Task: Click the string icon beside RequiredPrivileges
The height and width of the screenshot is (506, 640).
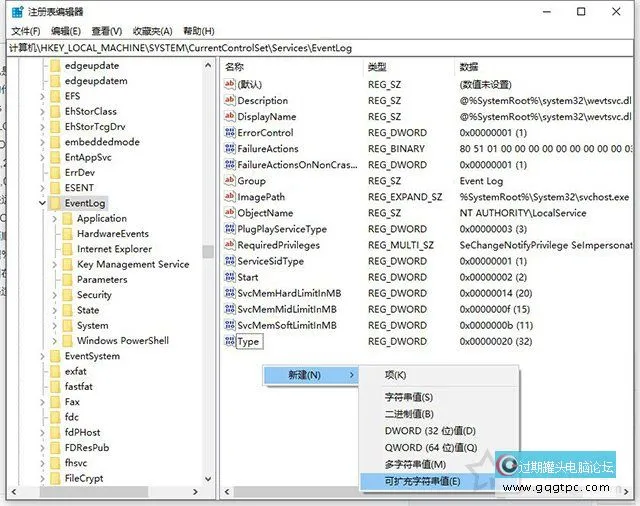Action: (x=230, y=245)
